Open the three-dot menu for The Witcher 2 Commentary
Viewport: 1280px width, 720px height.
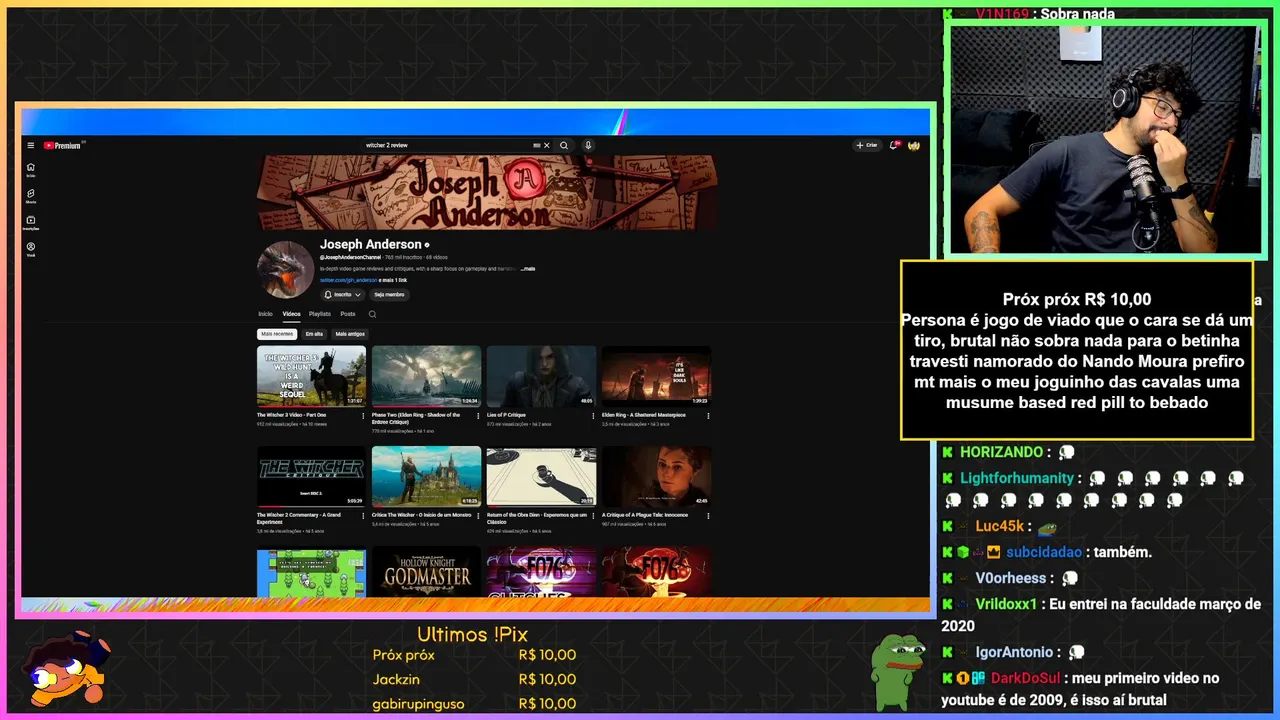[x=363, y=515]
